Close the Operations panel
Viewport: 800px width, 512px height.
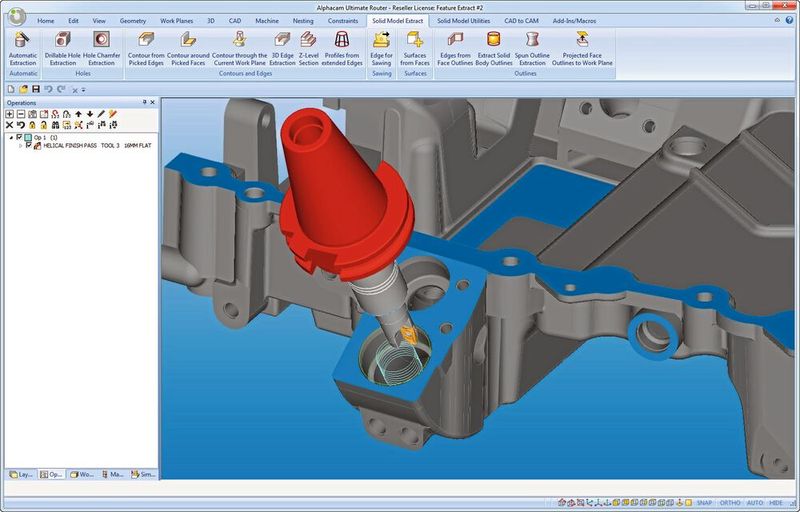[x=153, y=103]
